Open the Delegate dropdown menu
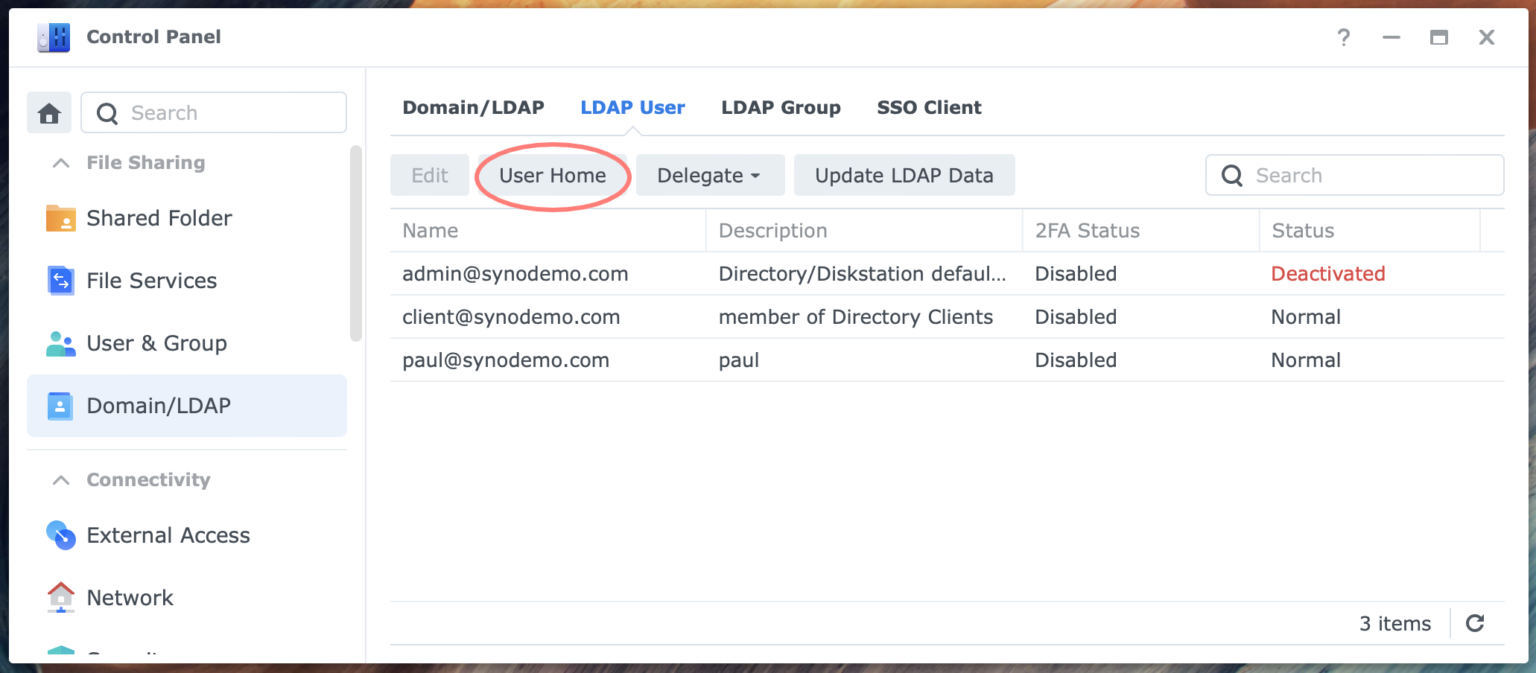 tap(710, 175)
